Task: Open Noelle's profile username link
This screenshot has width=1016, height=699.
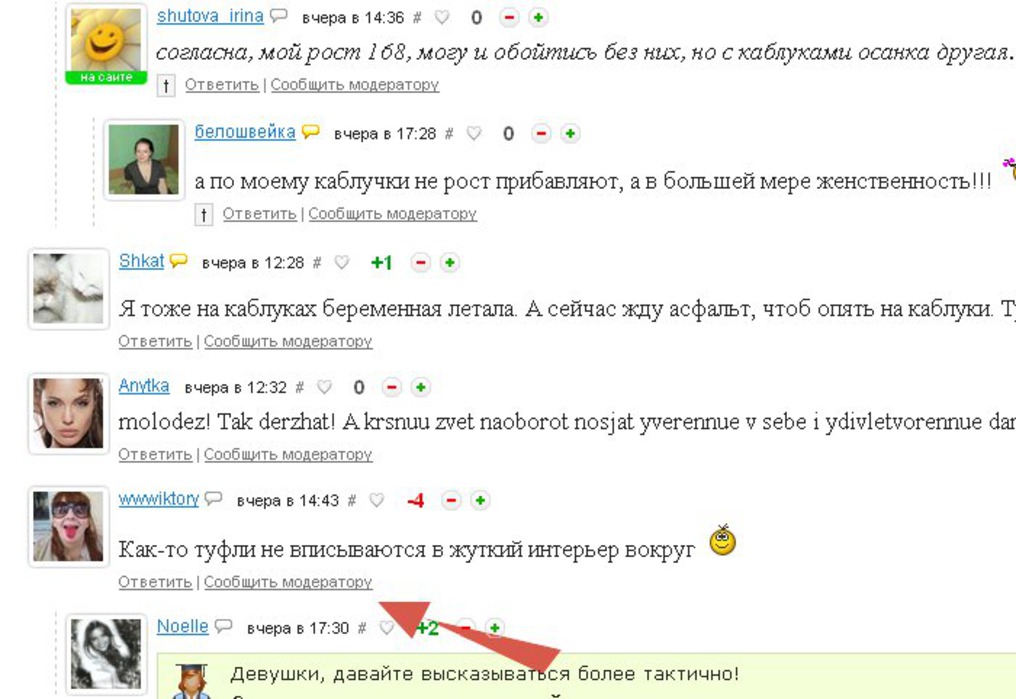Action: (183, 626)
